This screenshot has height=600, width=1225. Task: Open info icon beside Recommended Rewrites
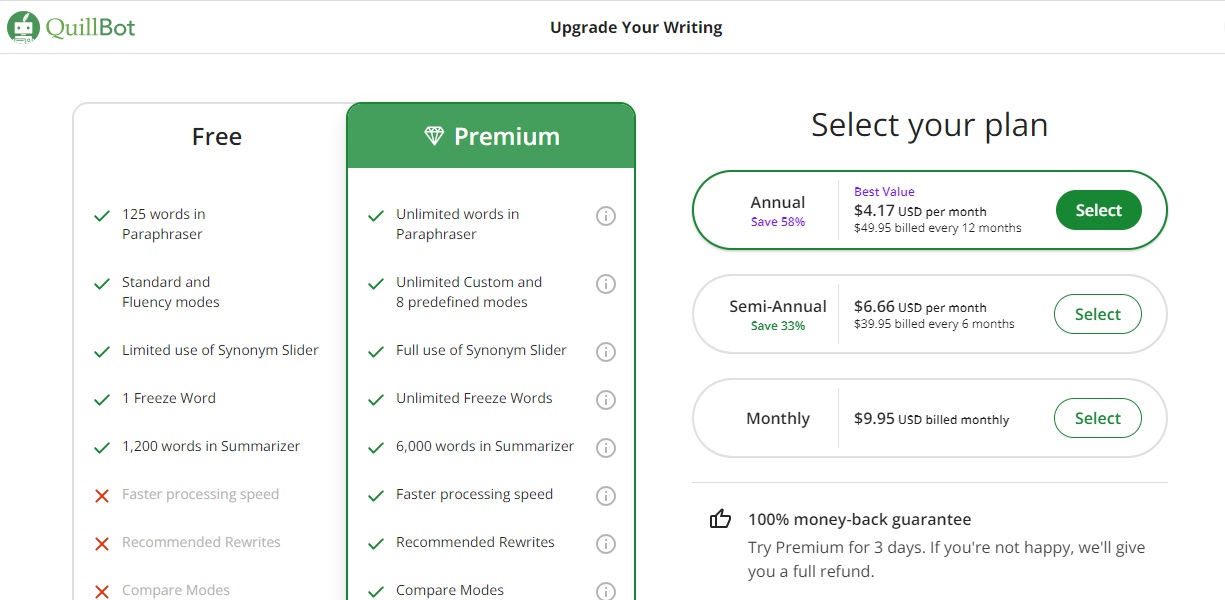[x=606, y=544]
